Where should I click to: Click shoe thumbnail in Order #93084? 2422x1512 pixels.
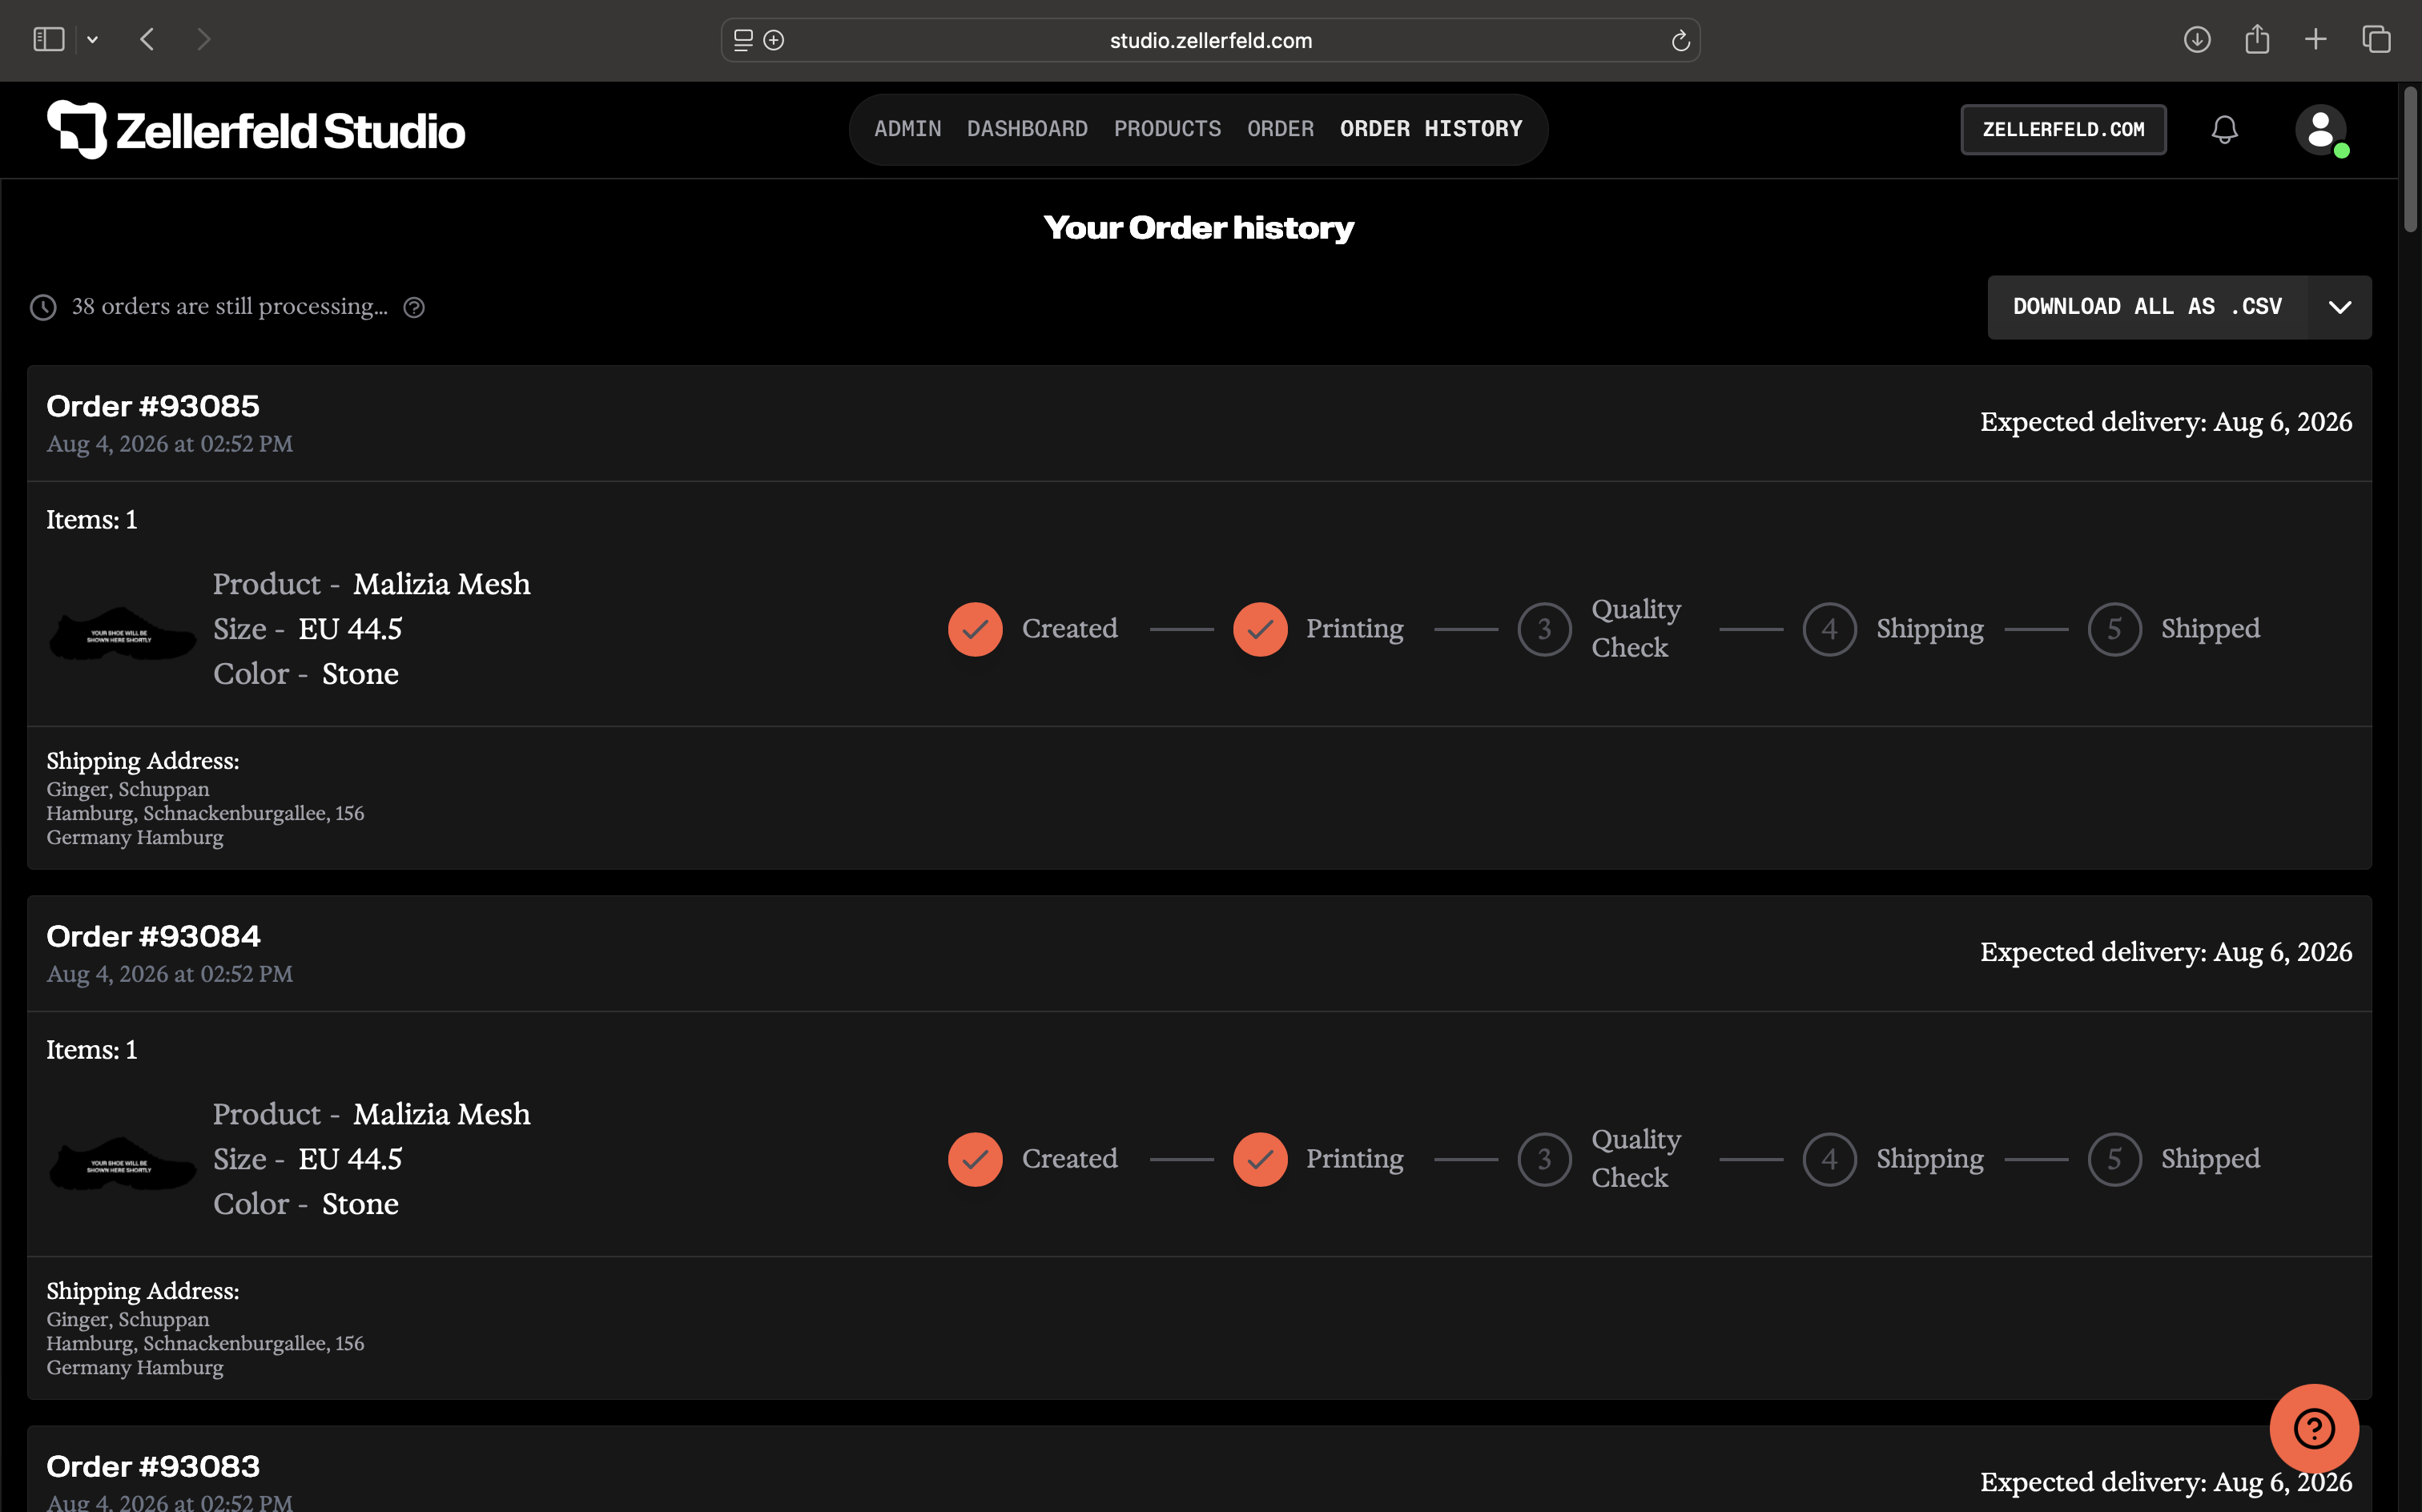(x=122, y=1163)
